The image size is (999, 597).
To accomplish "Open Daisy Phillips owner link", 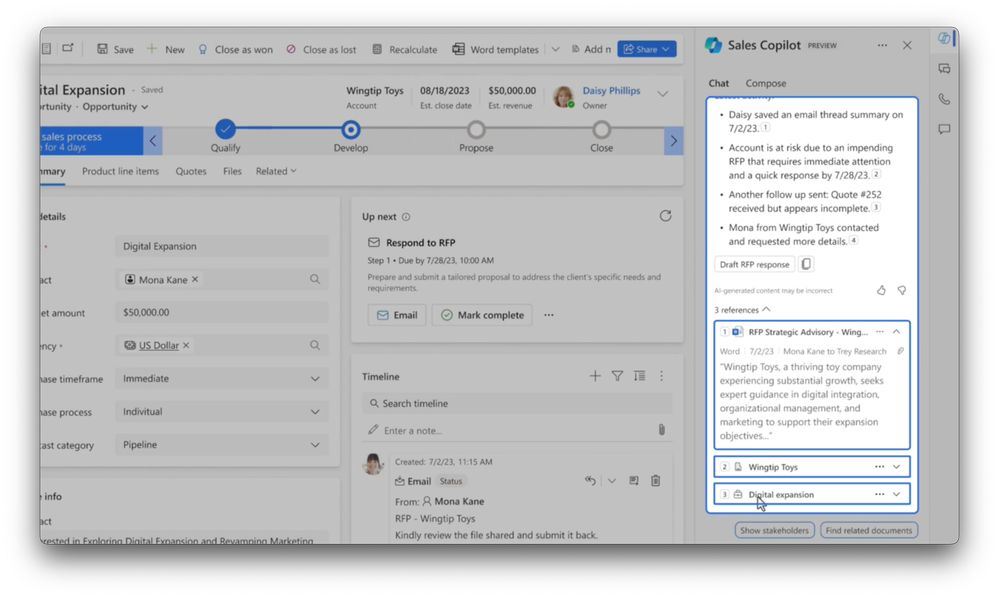I will tap(611, 90).
